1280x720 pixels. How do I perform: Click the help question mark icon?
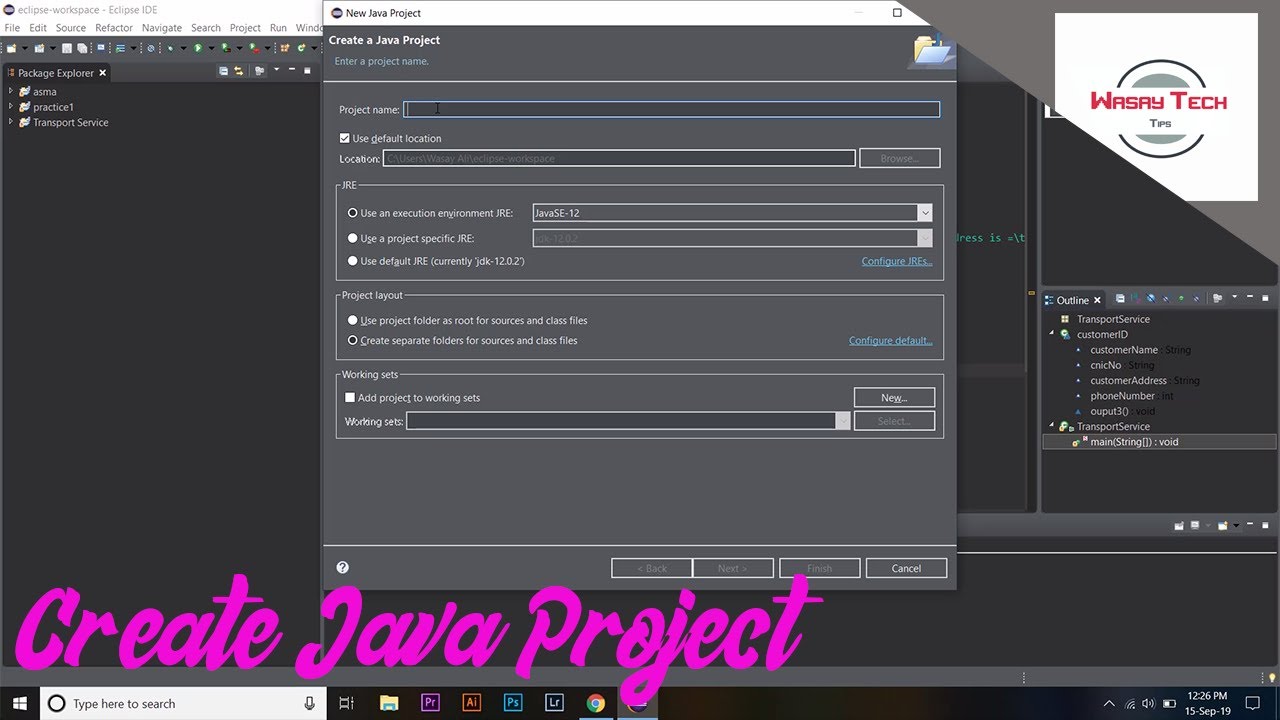(x=343, y=567)
